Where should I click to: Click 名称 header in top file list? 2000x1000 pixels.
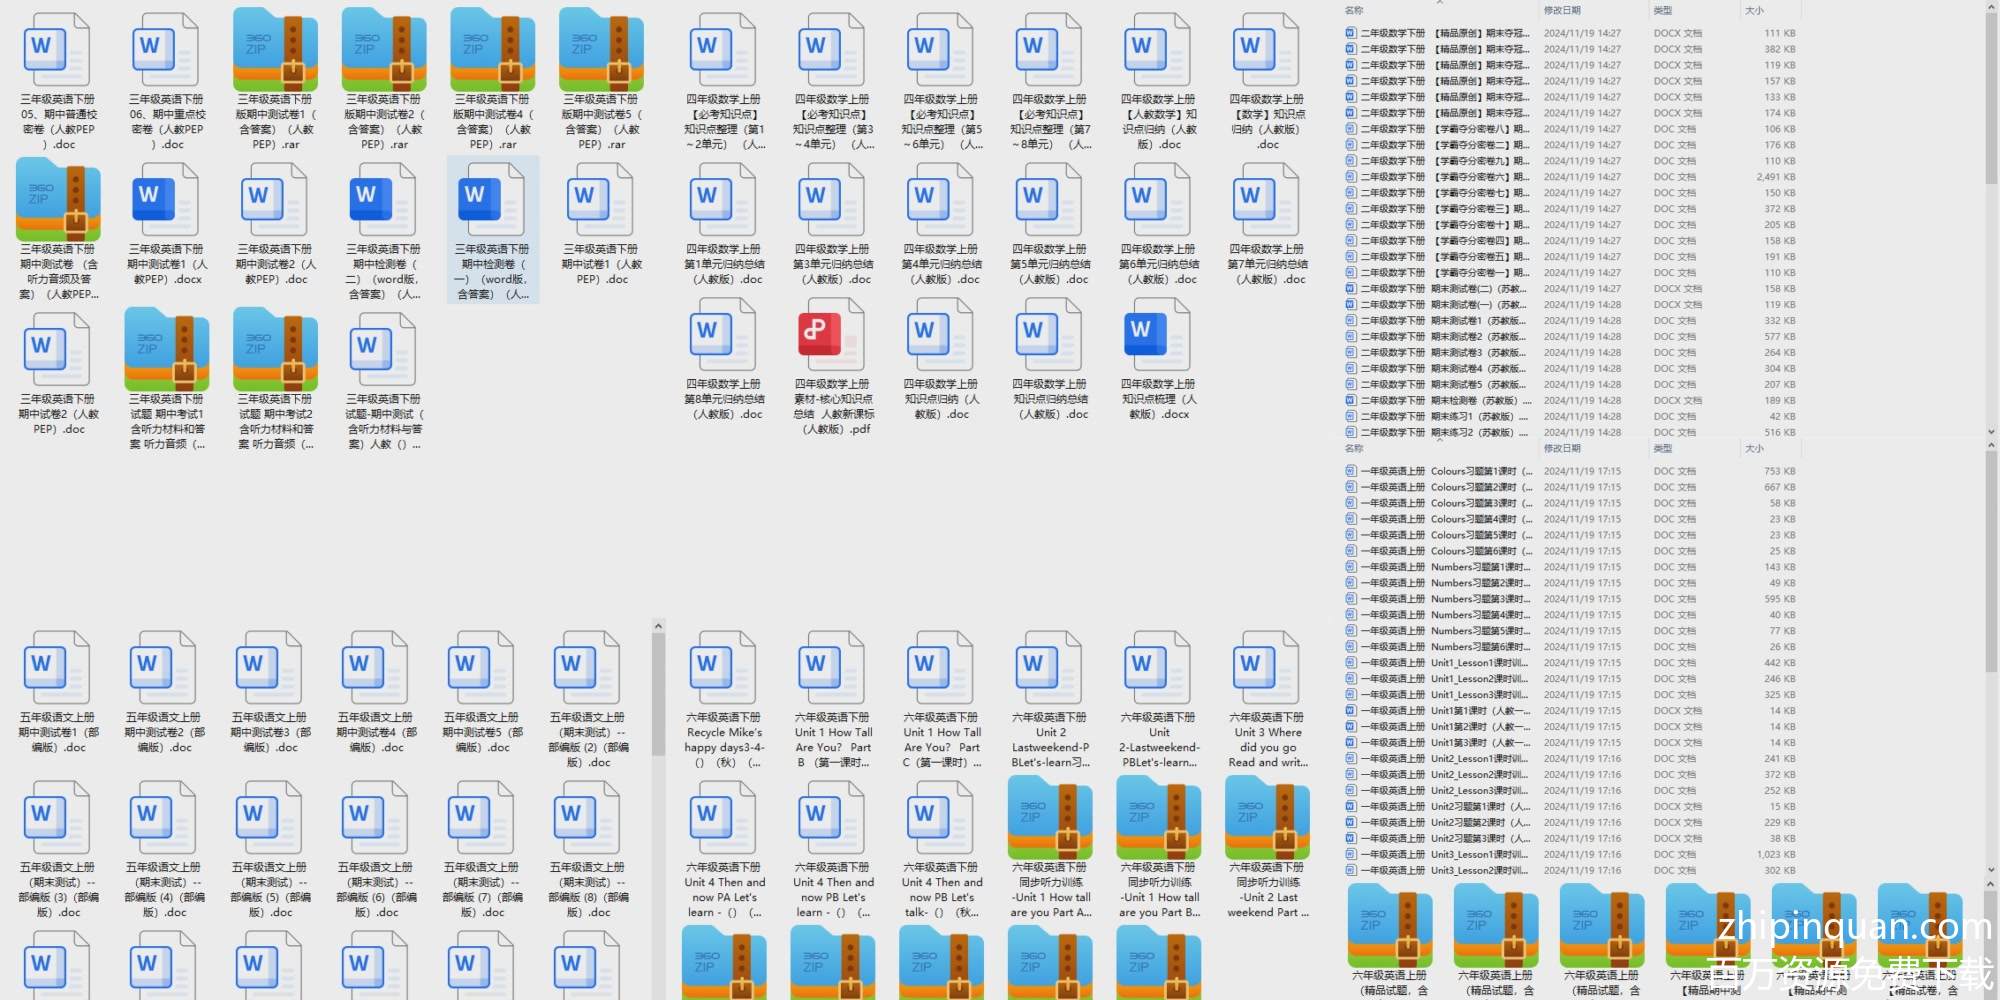point(1354,10)
